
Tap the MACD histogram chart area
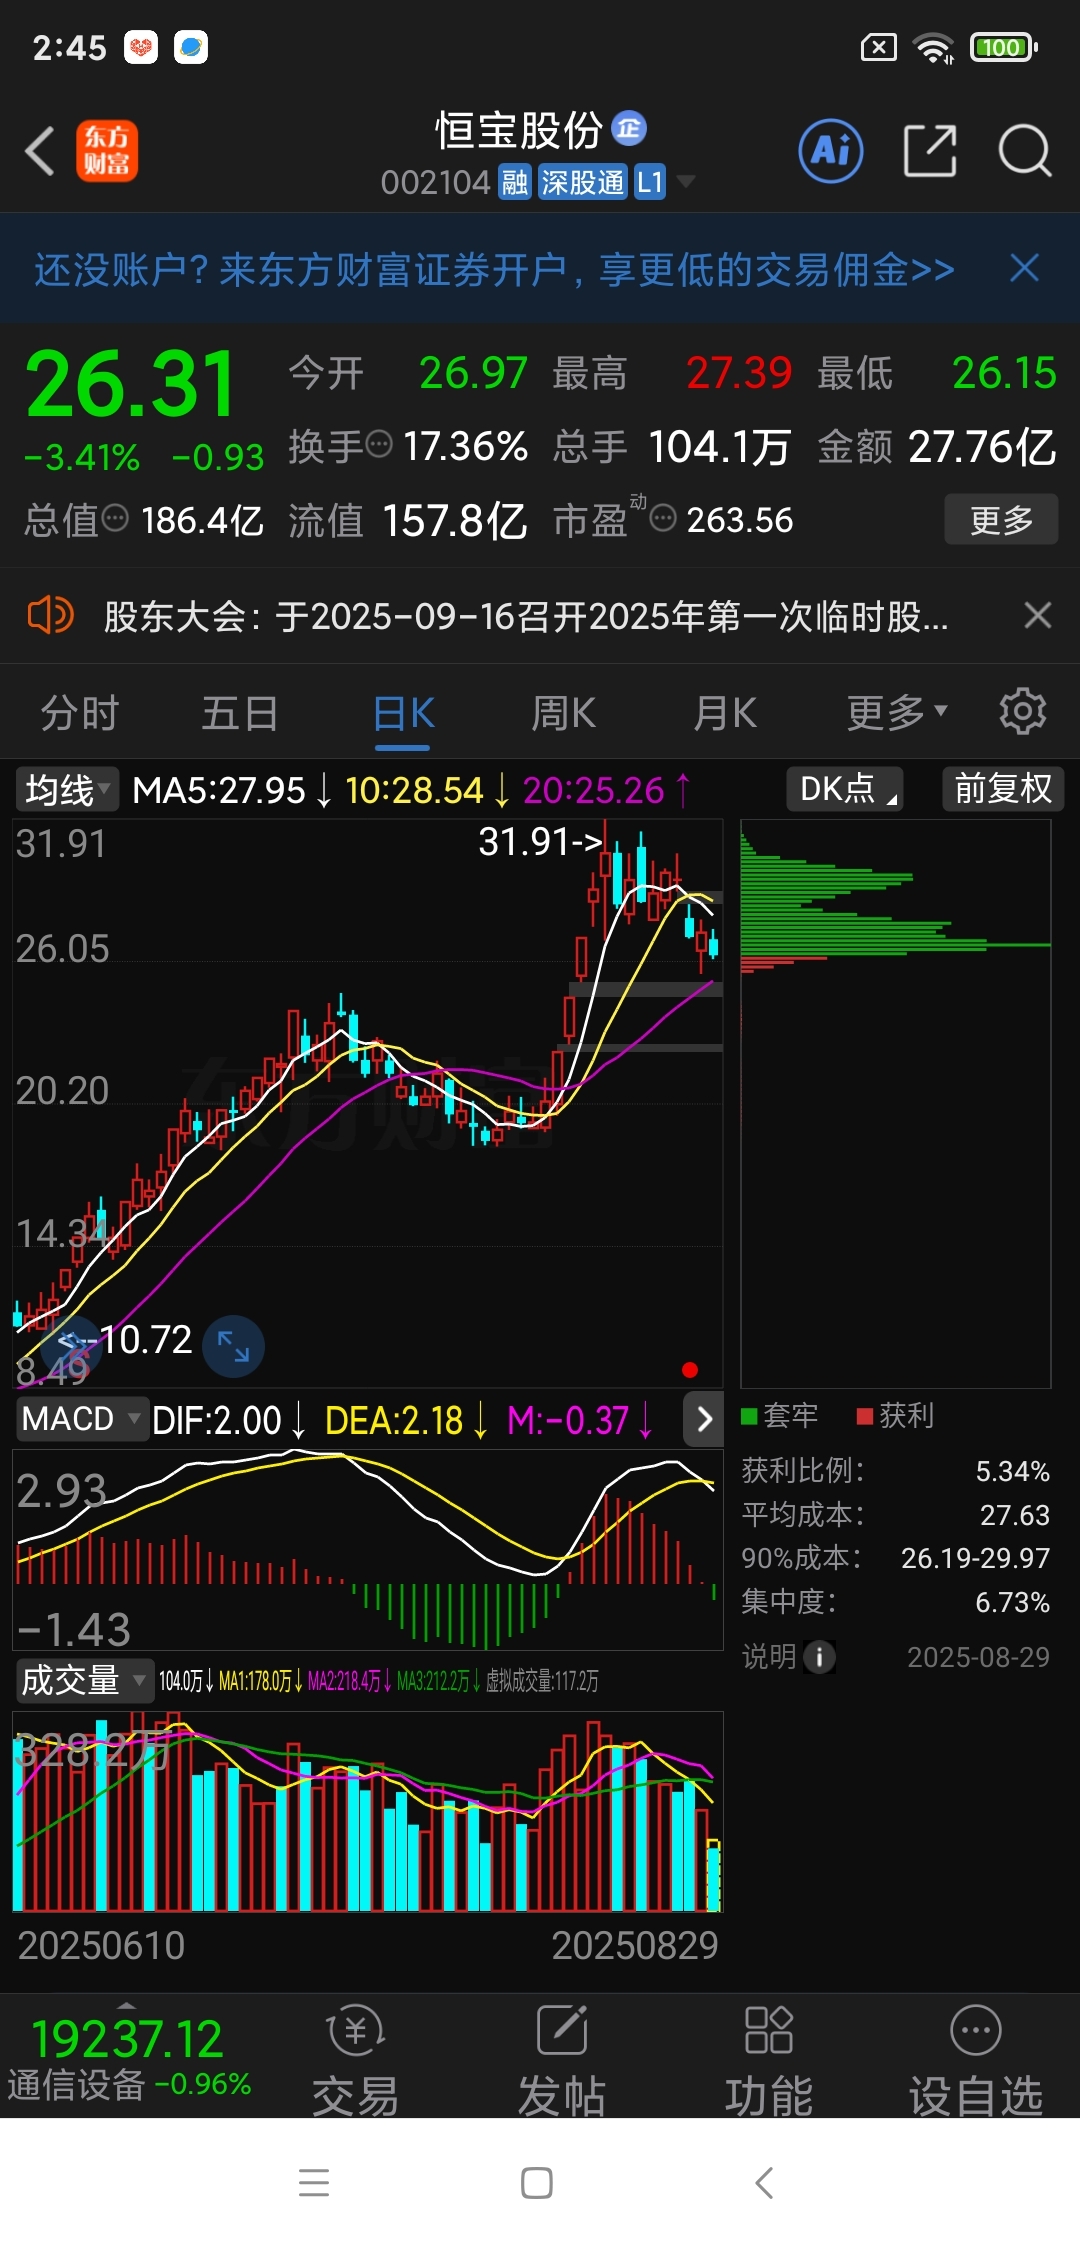(367, 1548)
